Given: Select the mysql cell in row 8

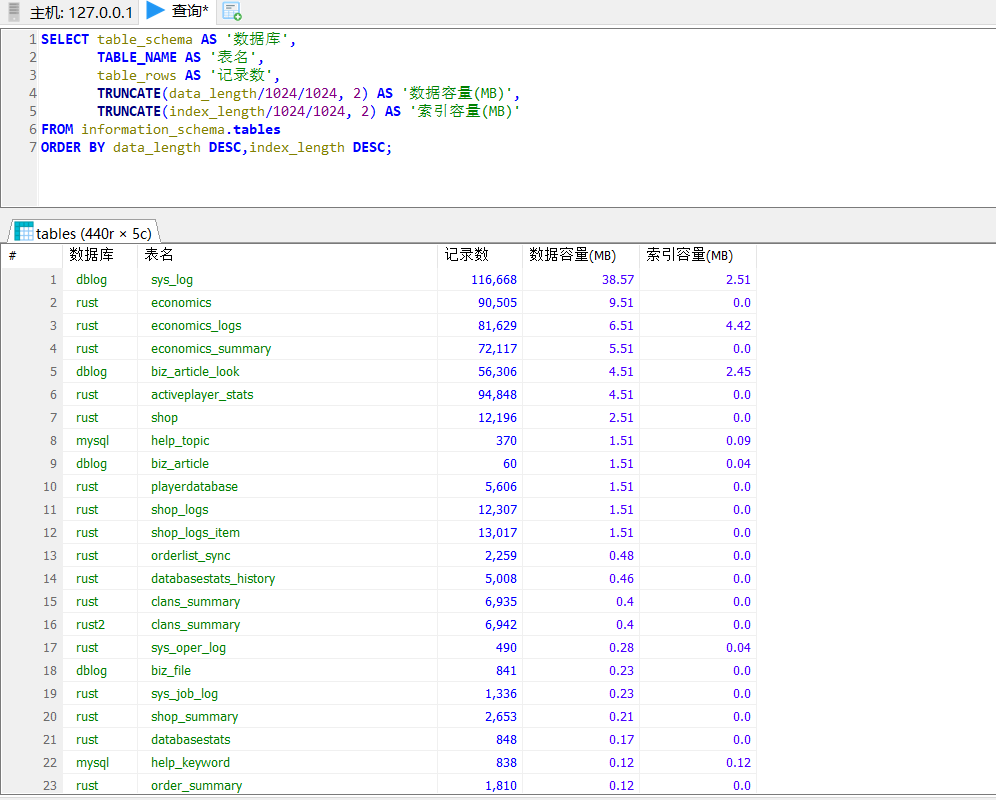Looking at the screenshot, I should [x=100, y=440].
